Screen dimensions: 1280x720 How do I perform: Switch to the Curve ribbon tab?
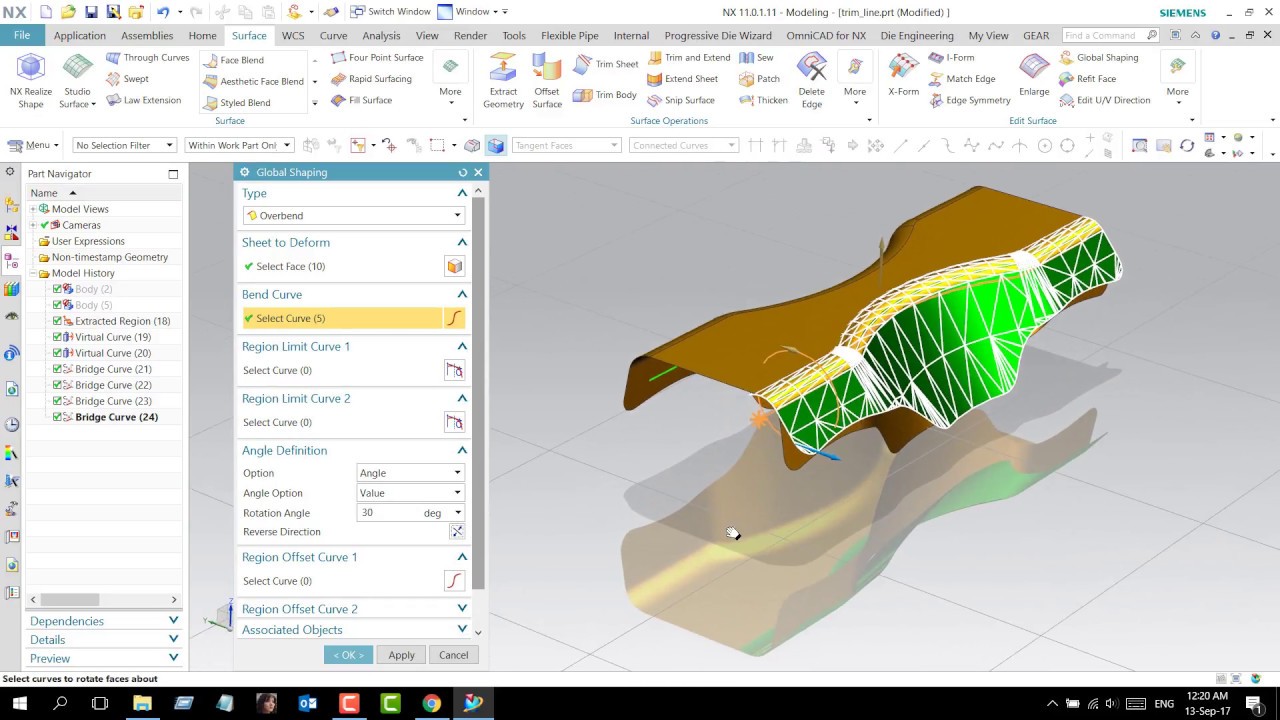point(333,35)
